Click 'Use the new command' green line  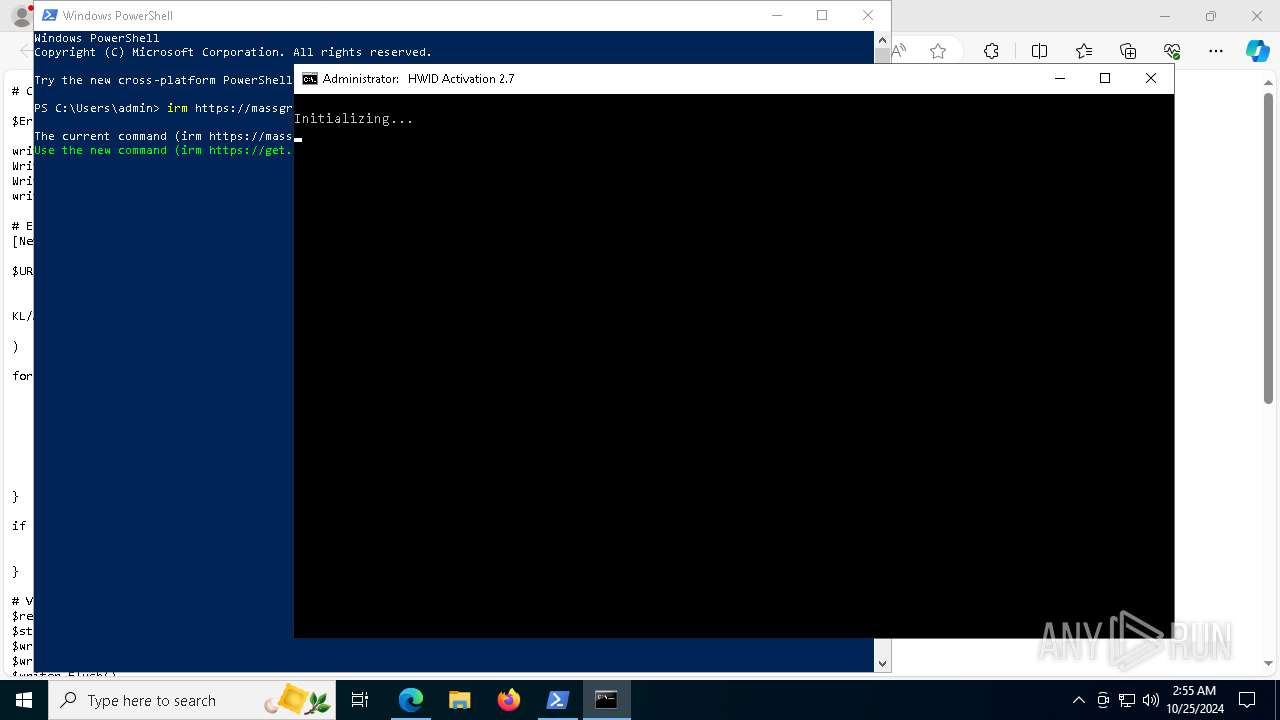[163, 150]
